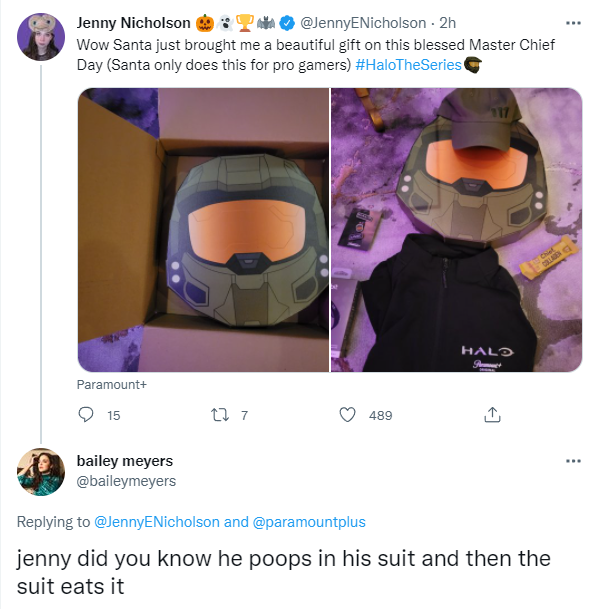The height and width of the screenshot is (609, 597).
Task: Open the Master Chief helmet box photo
Action: click(203, 230)
